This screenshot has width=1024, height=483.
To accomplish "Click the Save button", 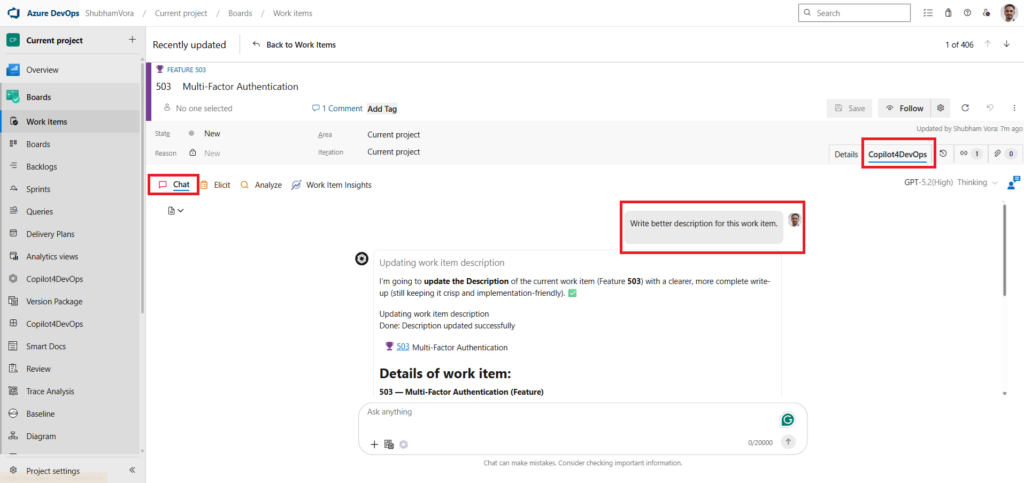I will tap(850, 108).
